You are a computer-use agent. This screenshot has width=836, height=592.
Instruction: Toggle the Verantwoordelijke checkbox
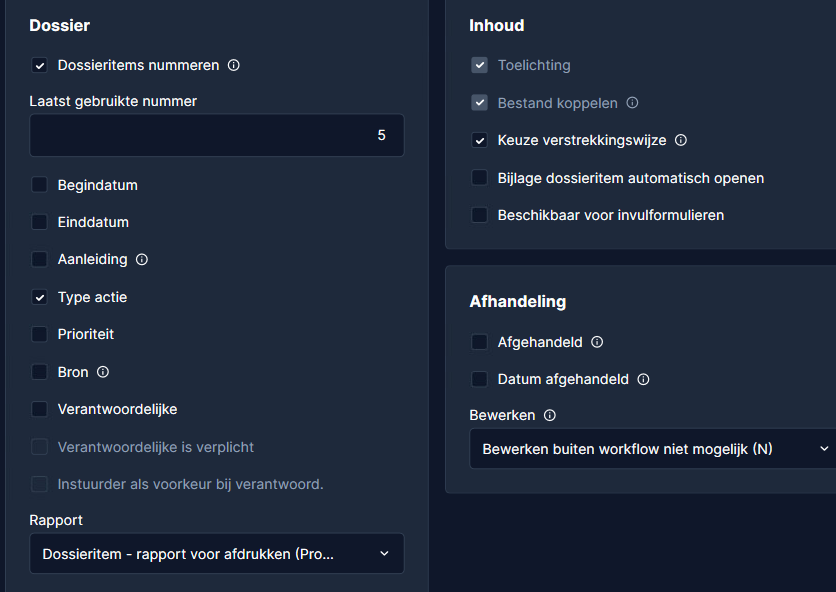tap(40, 409)
